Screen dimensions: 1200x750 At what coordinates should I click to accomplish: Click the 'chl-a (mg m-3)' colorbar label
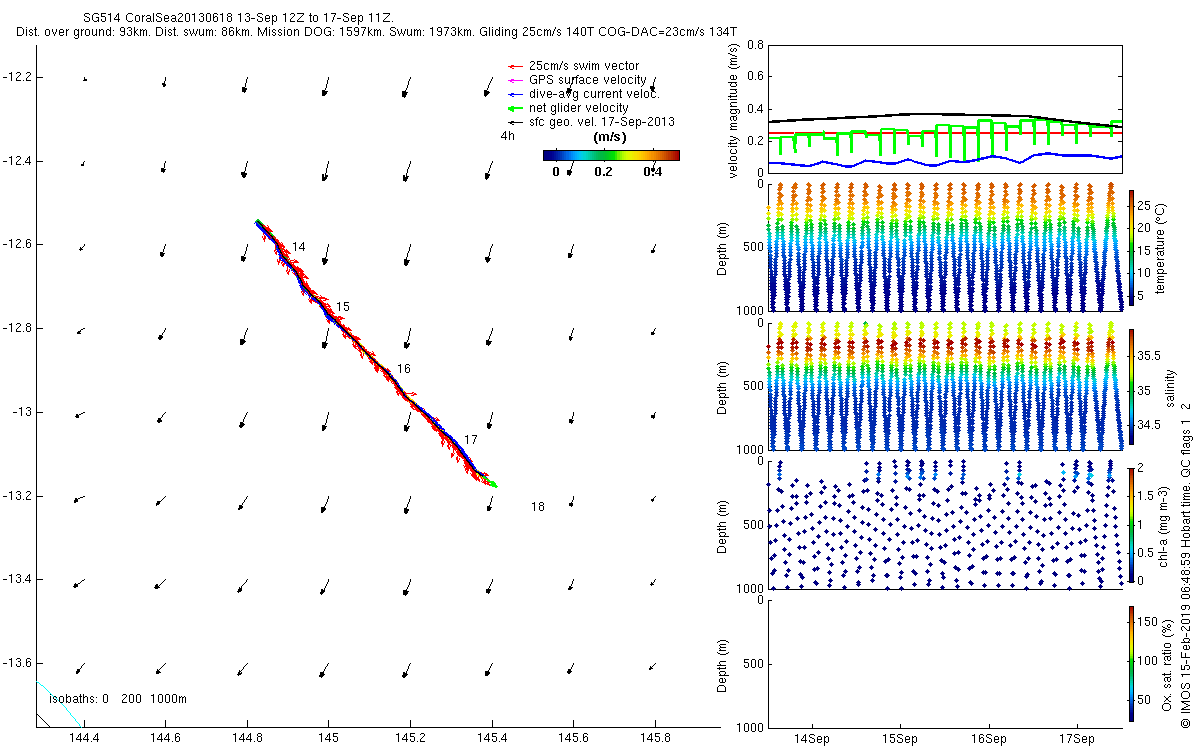coord(1164,525)
